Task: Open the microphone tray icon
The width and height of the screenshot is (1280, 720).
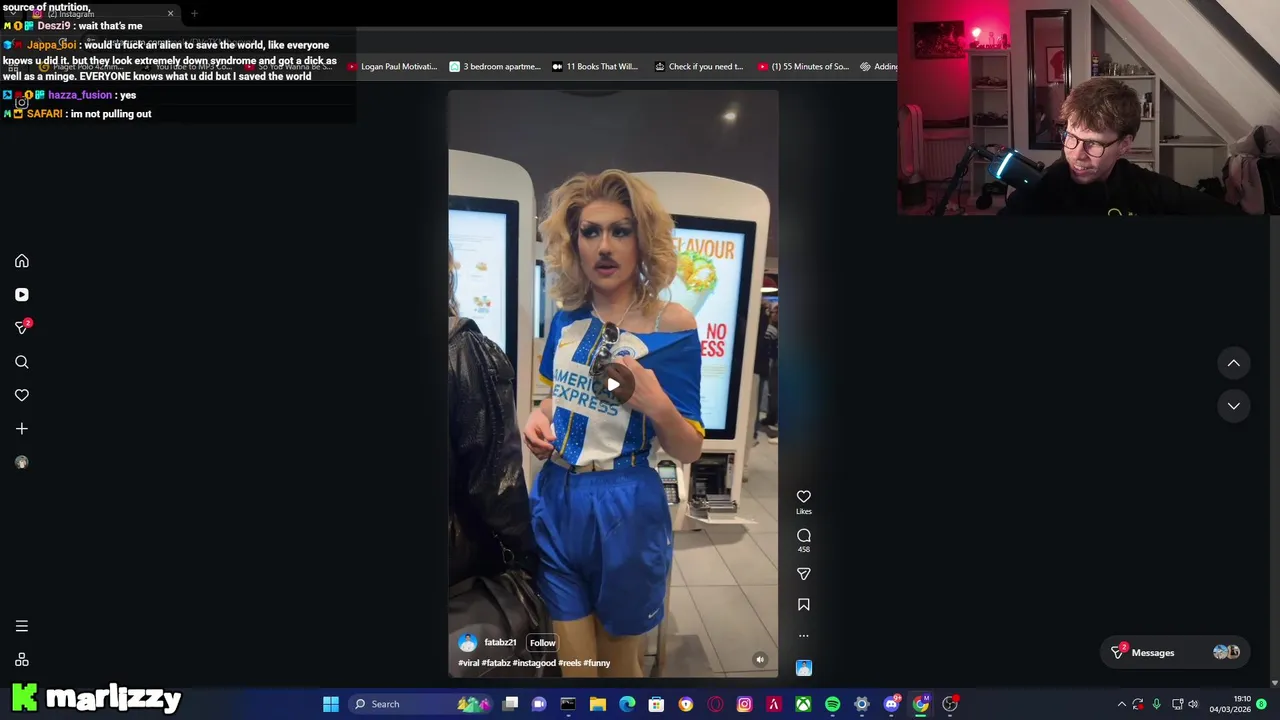Action: point(1157,704)
